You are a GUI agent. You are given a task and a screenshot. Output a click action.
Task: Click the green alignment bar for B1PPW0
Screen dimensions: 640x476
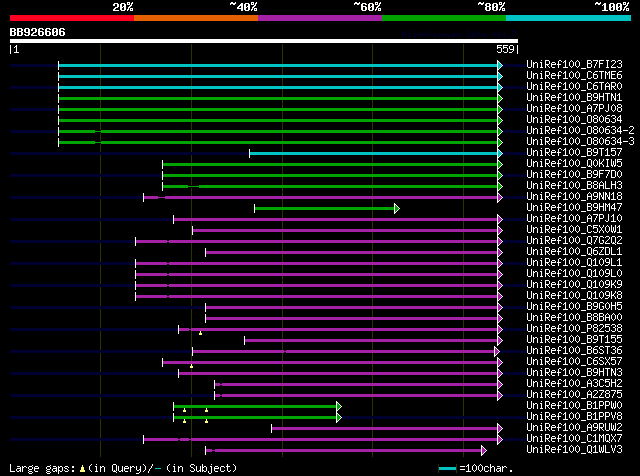[255, 407]
